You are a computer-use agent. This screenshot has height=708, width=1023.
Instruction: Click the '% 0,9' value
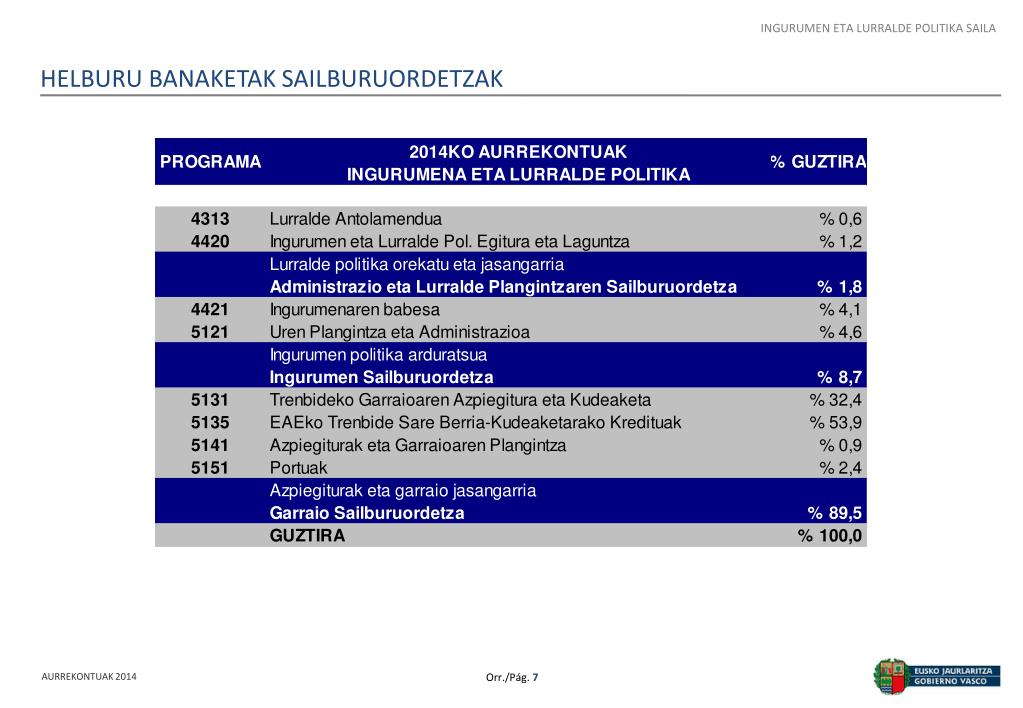point(840,446)
